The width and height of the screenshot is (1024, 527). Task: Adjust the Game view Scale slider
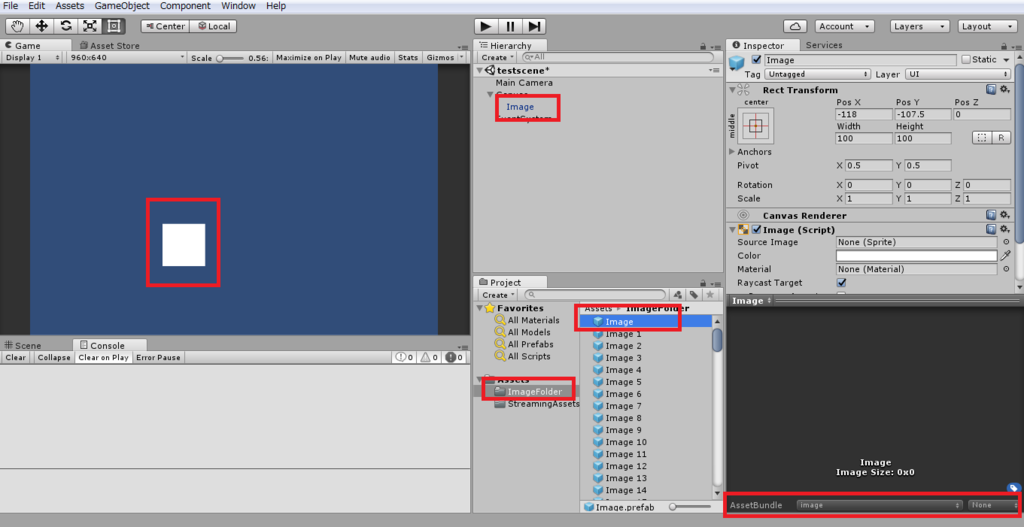coord(229,58)
